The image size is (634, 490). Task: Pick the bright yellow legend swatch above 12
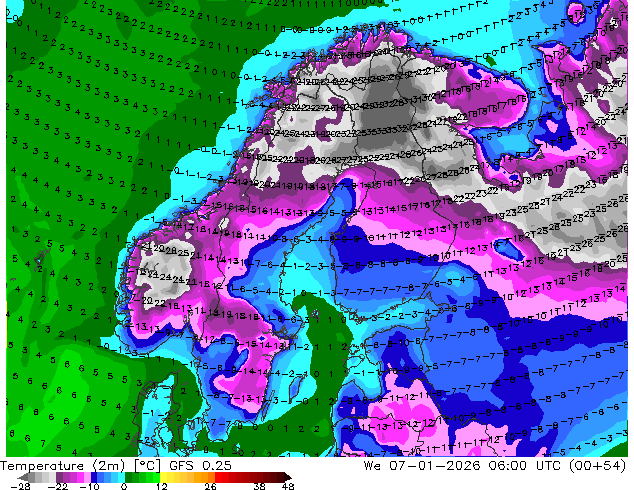click(x=163, y=477)
